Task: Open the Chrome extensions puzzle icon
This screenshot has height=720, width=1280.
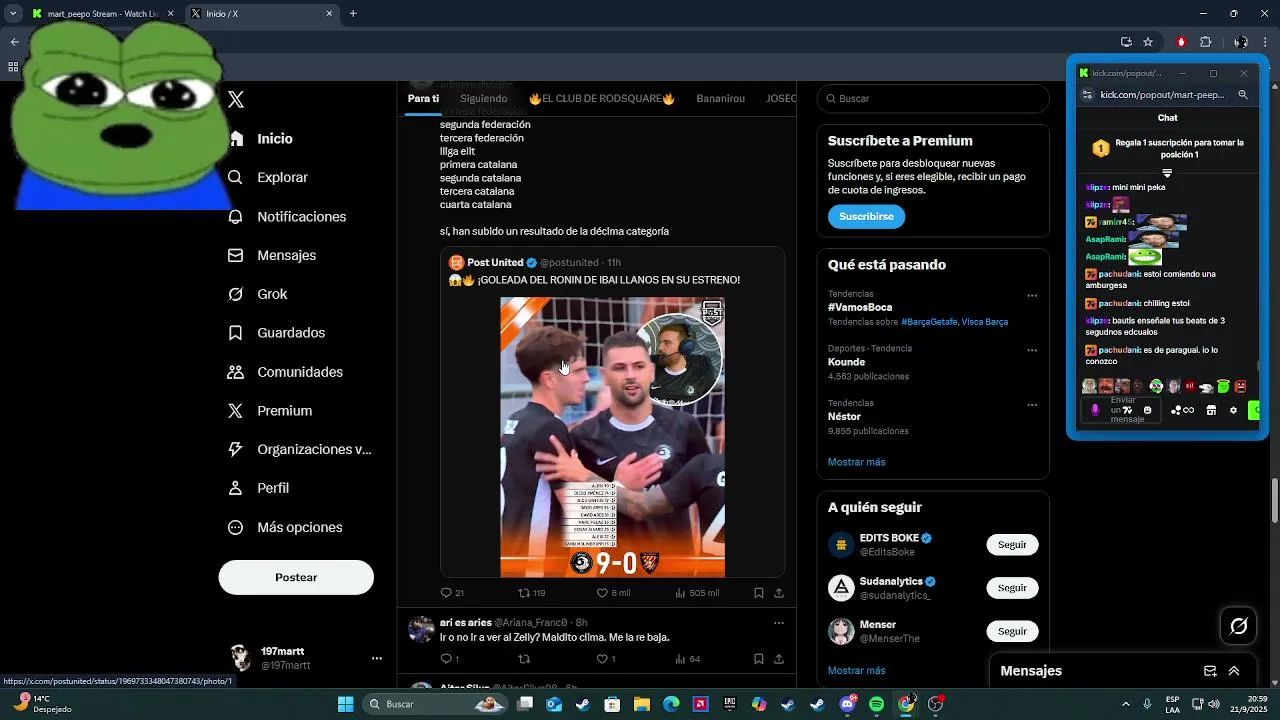Action: click(1205, 42)
